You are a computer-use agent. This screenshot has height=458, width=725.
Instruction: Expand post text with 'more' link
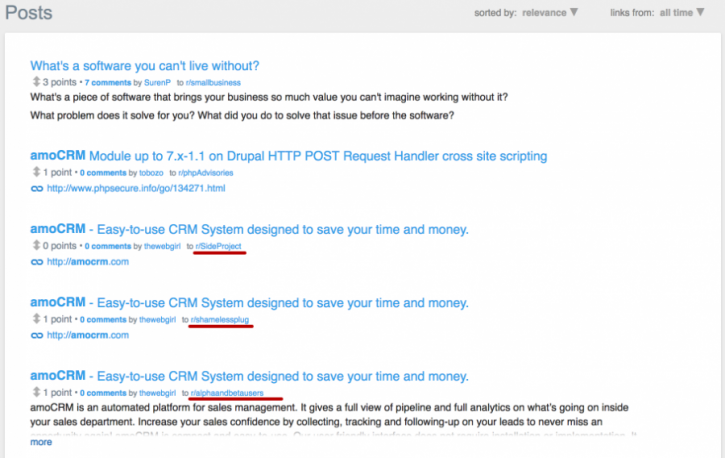click(x=41, y=442)
